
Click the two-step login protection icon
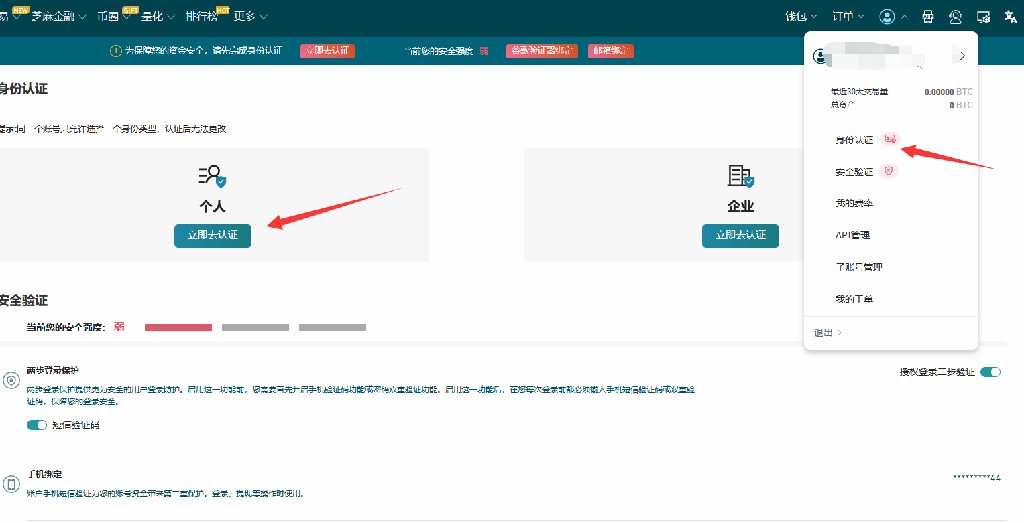11,380
